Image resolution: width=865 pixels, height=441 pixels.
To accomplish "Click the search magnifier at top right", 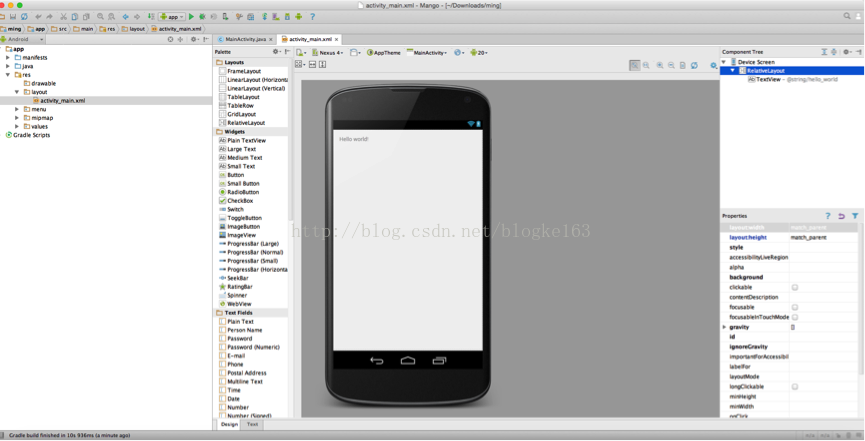I will point(847,16).
